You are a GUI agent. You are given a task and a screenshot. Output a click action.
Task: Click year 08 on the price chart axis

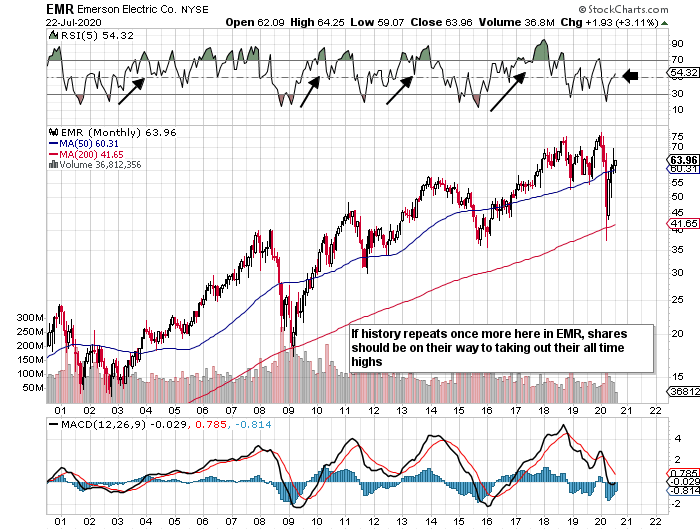click(x=259, y=410)
